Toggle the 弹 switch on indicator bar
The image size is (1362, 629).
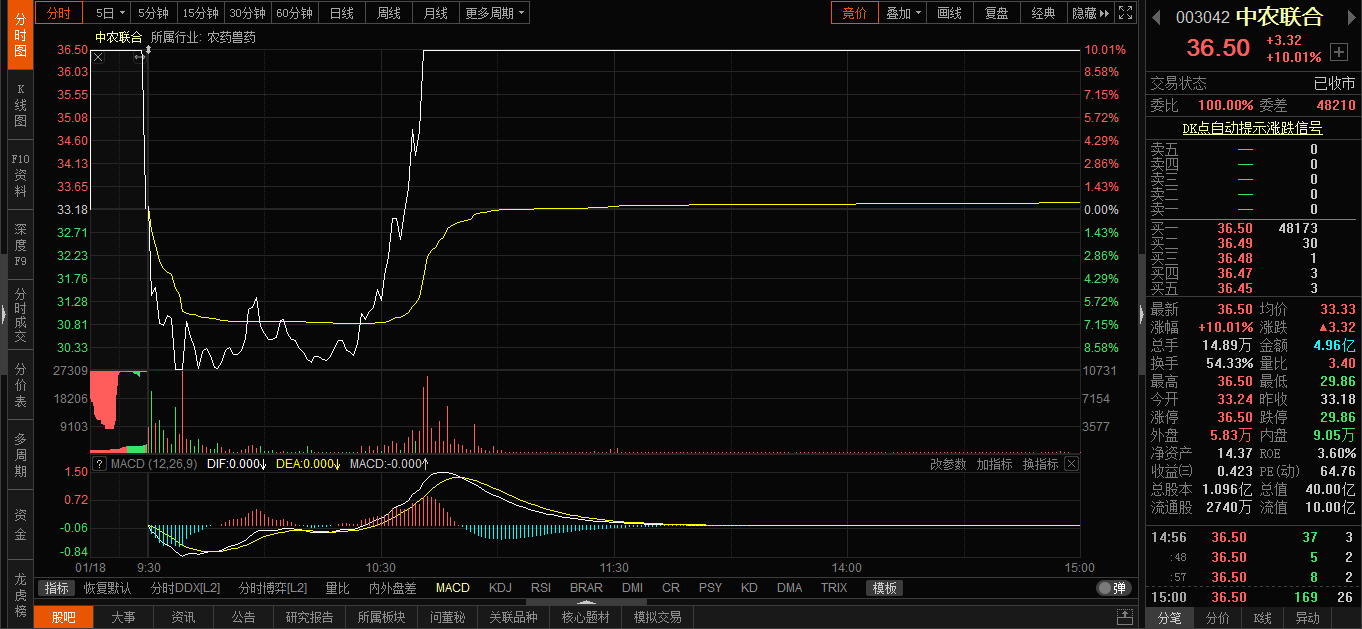pyautogui.click(x=1112, y=588)
